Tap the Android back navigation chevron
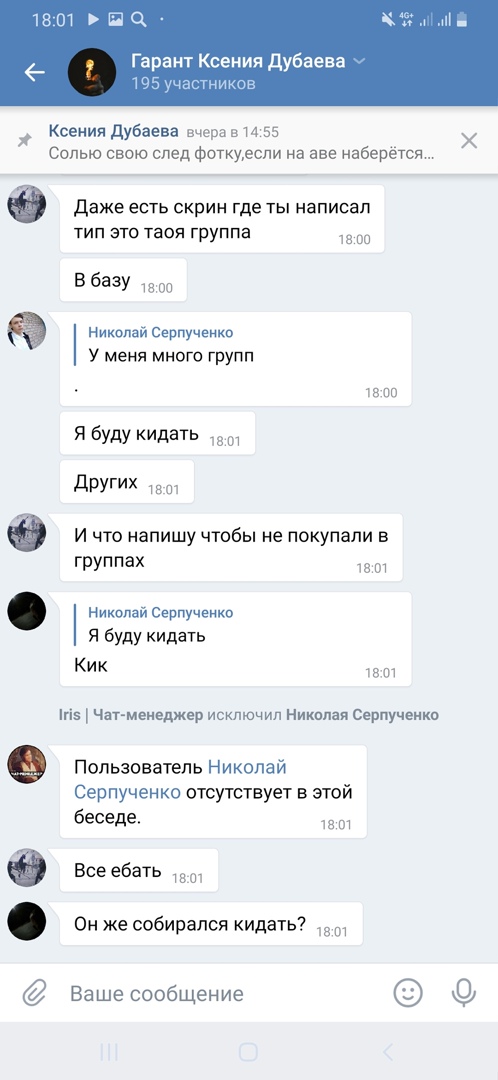This screenshot has height=1080, width=498. (x=388, y=1052)
